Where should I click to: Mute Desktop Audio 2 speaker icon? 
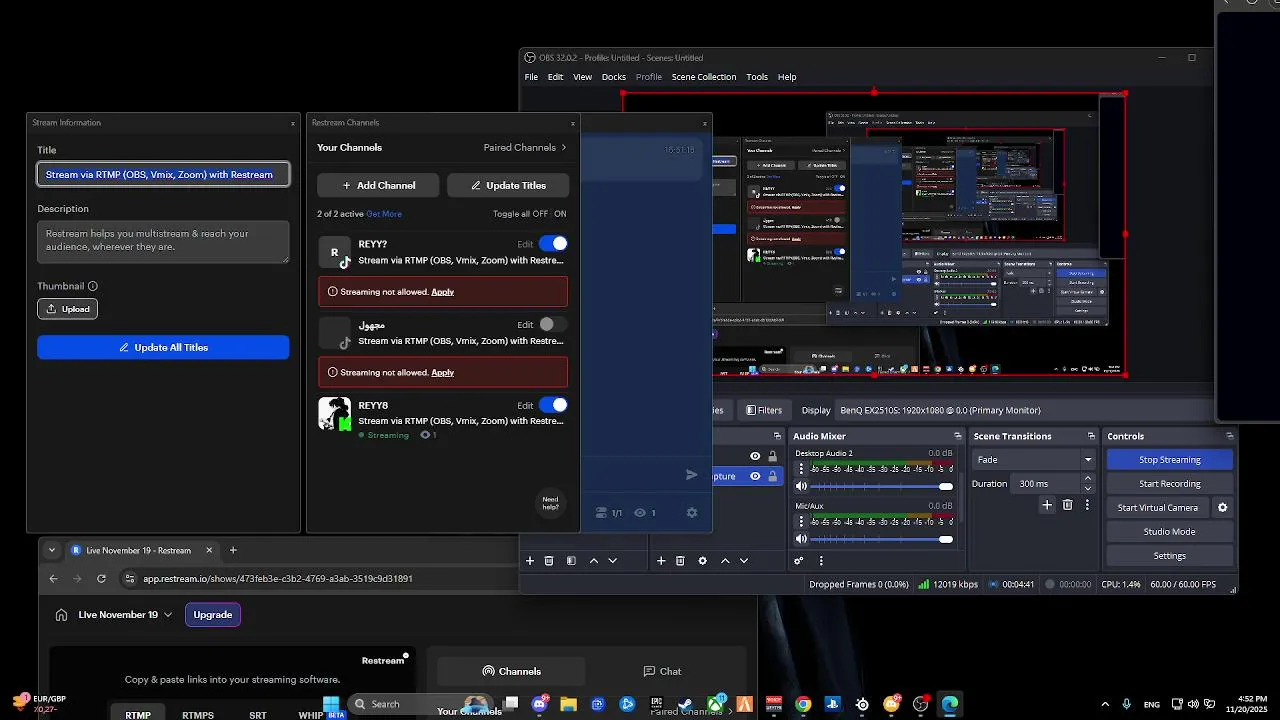click(x=801, y=486)
